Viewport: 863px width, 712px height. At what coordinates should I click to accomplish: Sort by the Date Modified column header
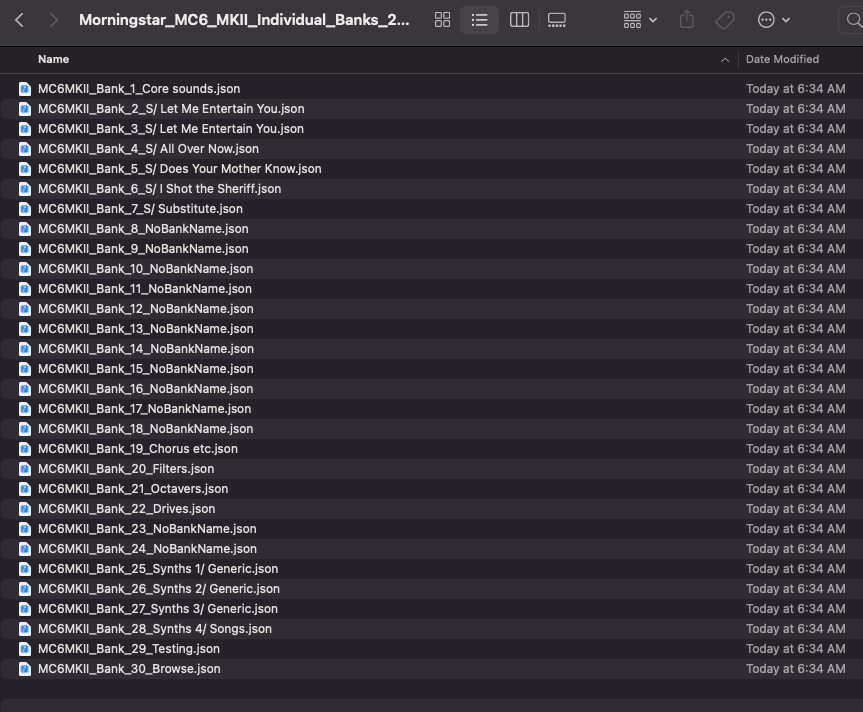coord(782,59)
